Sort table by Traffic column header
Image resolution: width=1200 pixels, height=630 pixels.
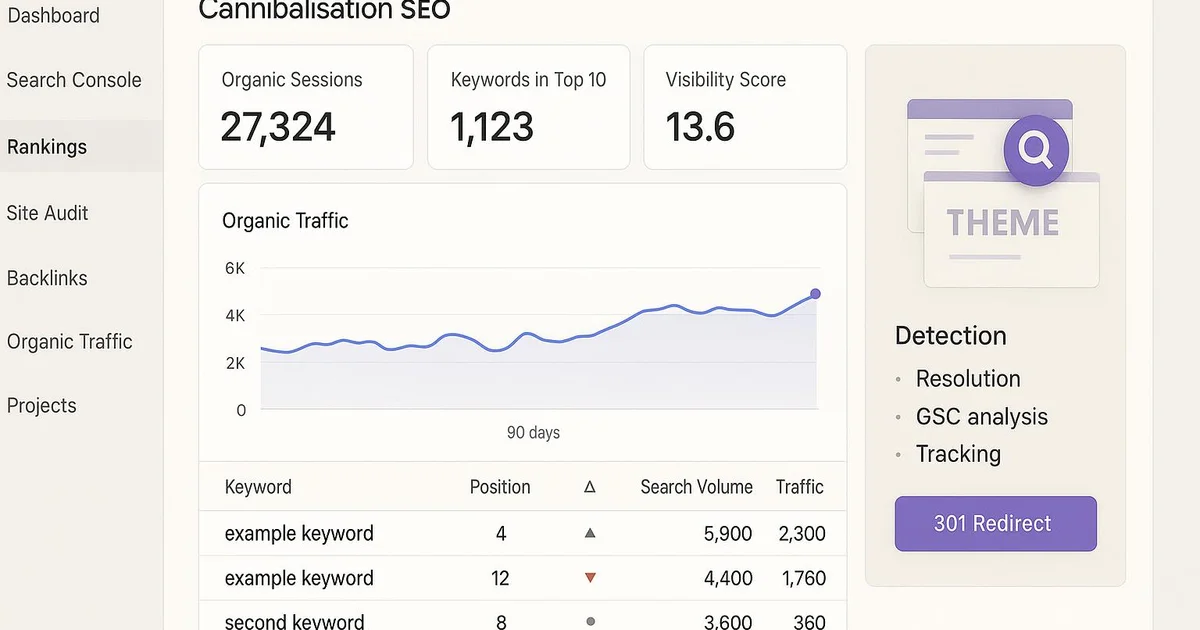point(800,488)
